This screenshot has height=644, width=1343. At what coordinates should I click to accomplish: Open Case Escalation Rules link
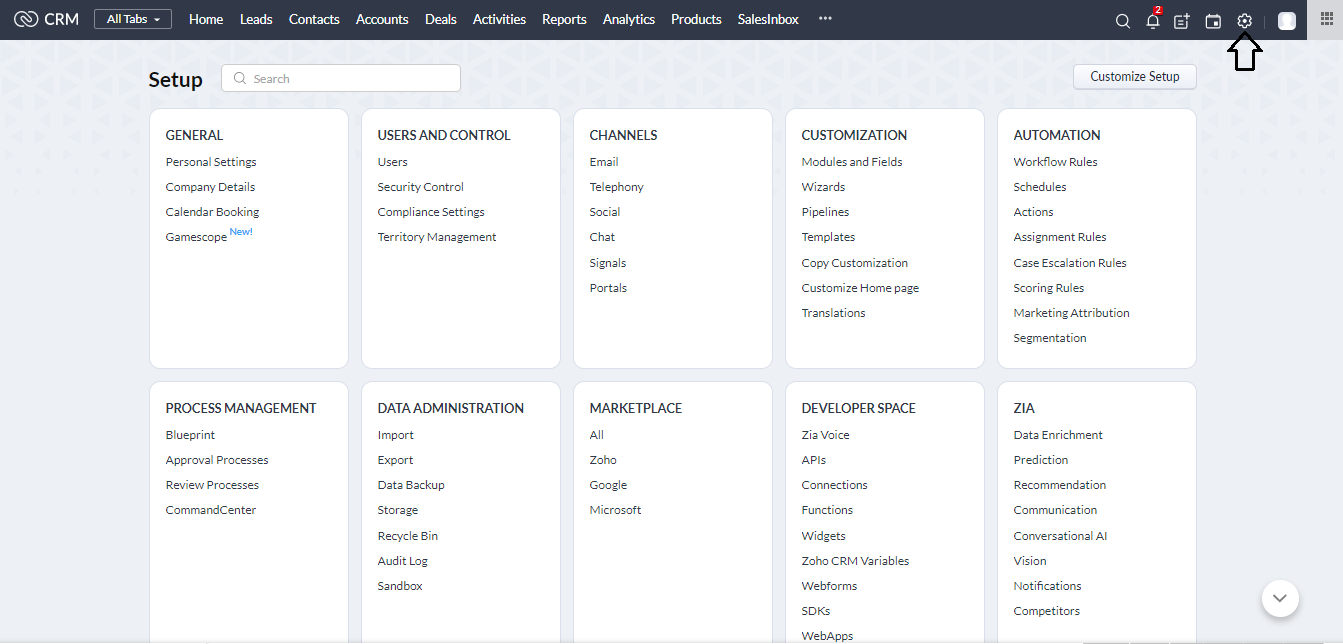point(1070,263)
